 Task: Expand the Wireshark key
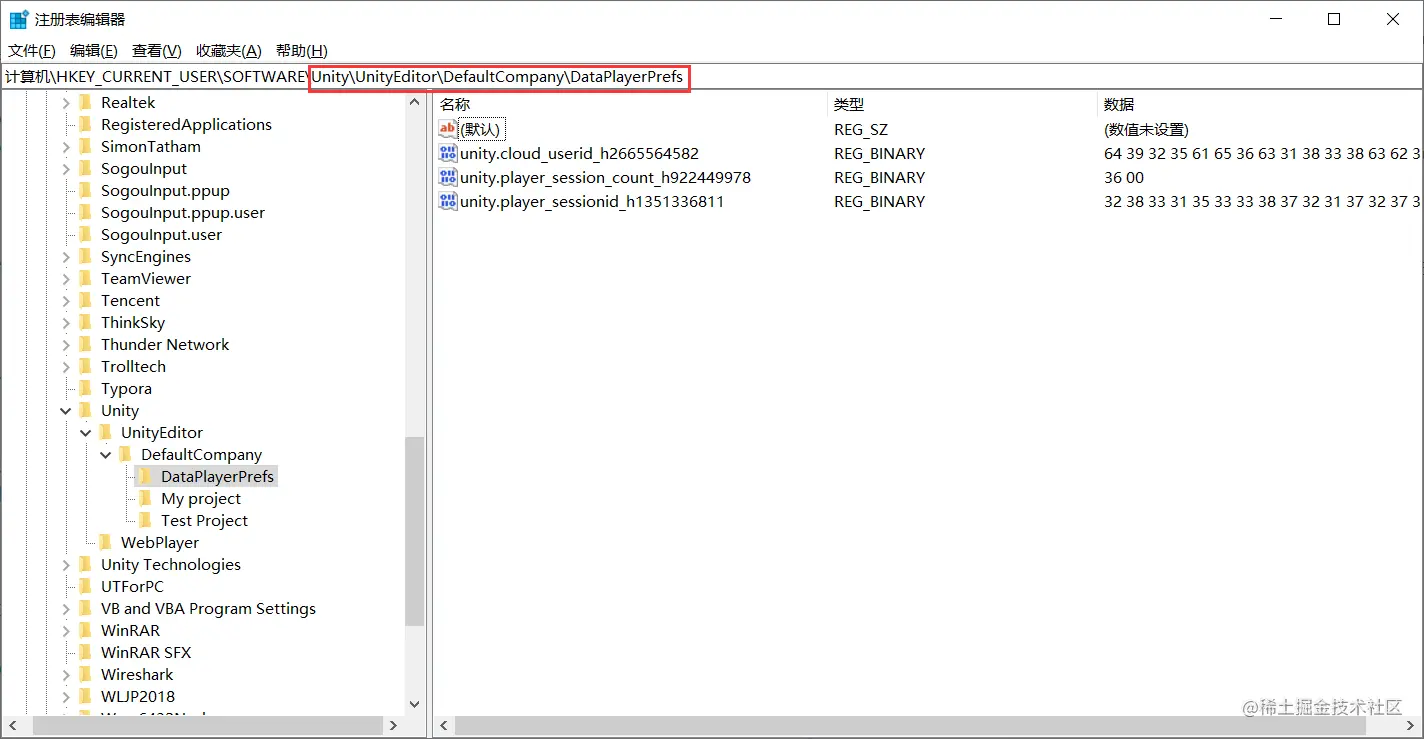(66, 675)
